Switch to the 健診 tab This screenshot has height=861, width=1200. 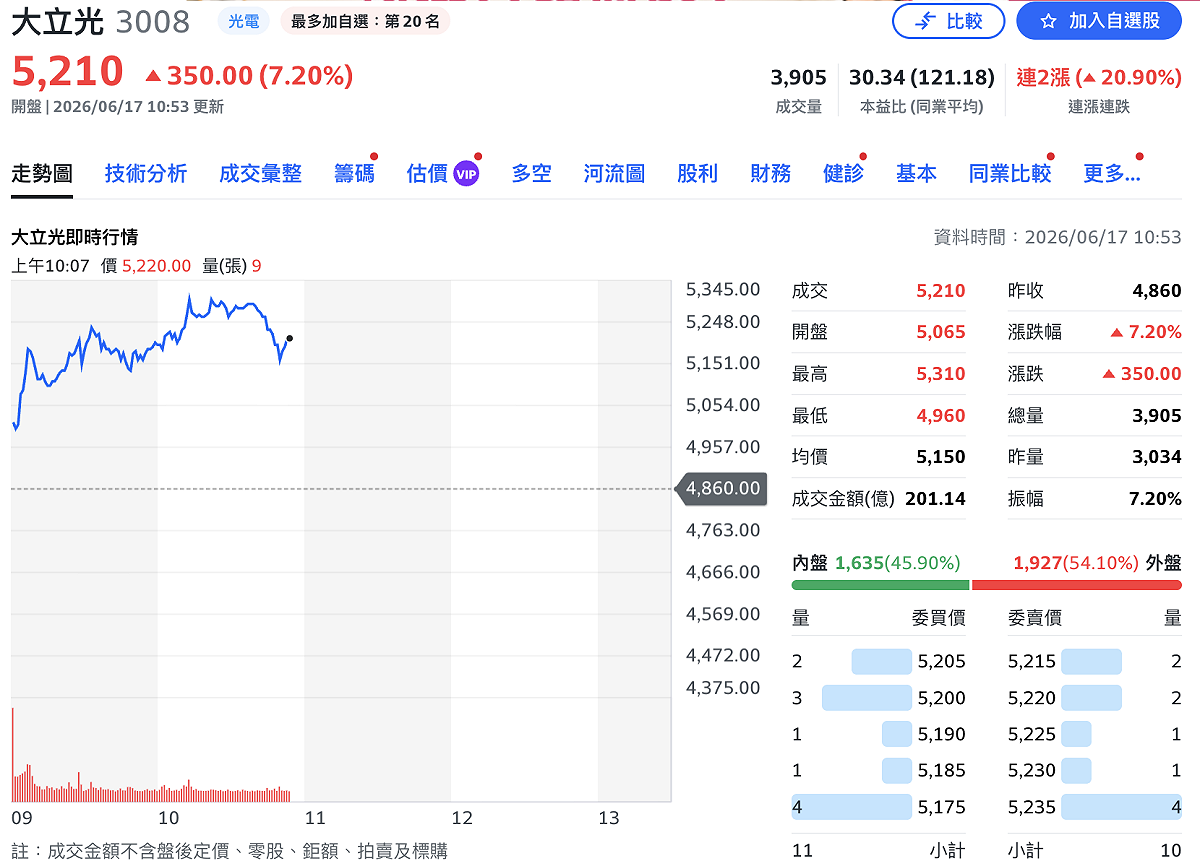843,174
